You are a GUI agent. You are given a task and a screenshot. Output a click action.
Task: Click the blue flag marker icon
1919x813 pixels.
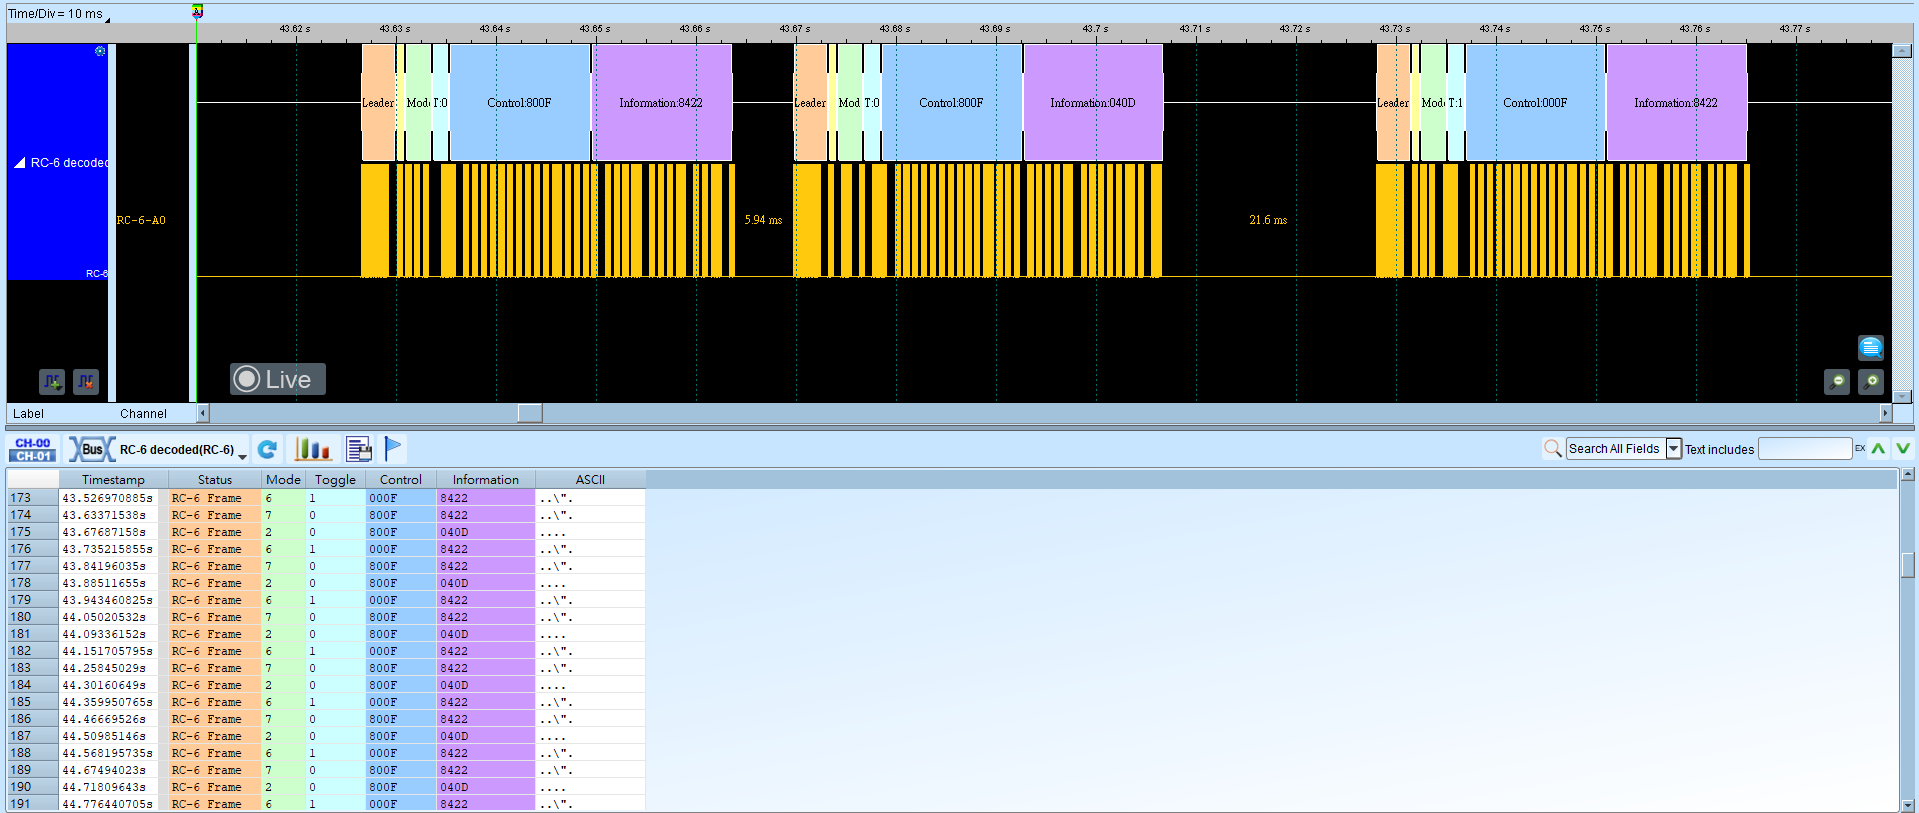tap(393, 449)
